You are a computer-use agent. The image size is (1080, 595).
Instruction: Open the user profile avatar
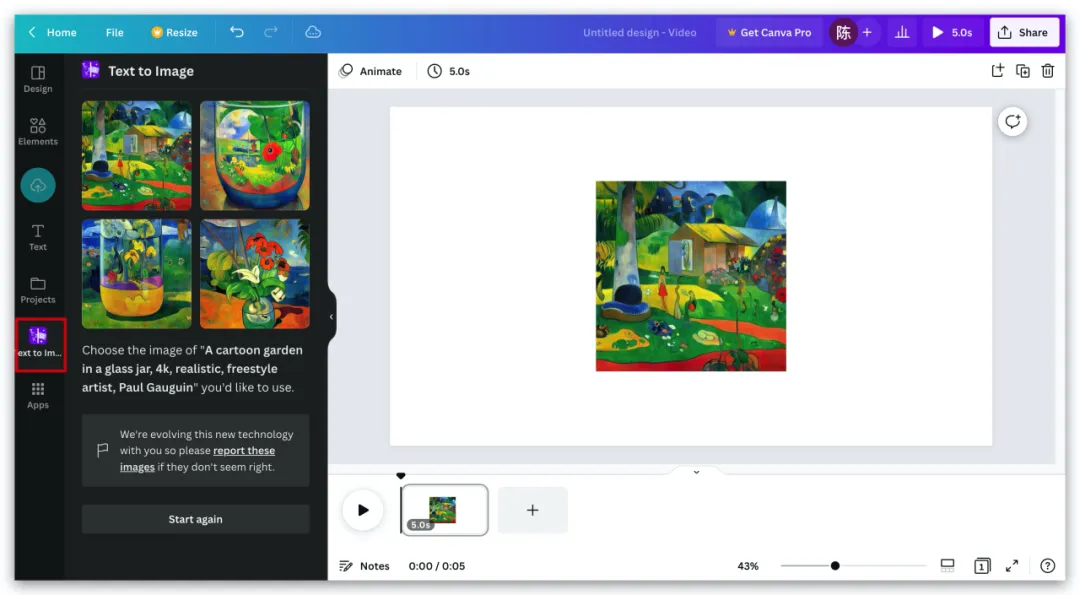click(843, 32)
